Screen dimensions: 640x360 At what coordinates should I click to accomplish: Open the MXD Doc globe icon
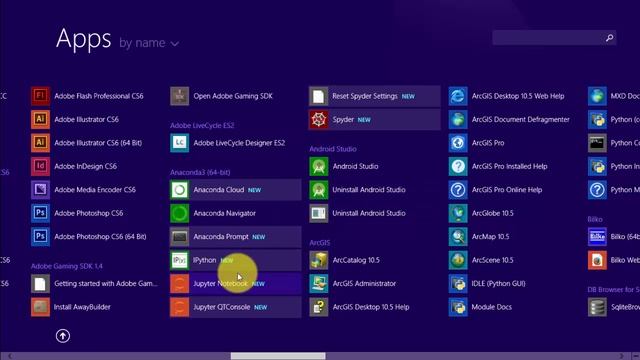tap(597, 96)
